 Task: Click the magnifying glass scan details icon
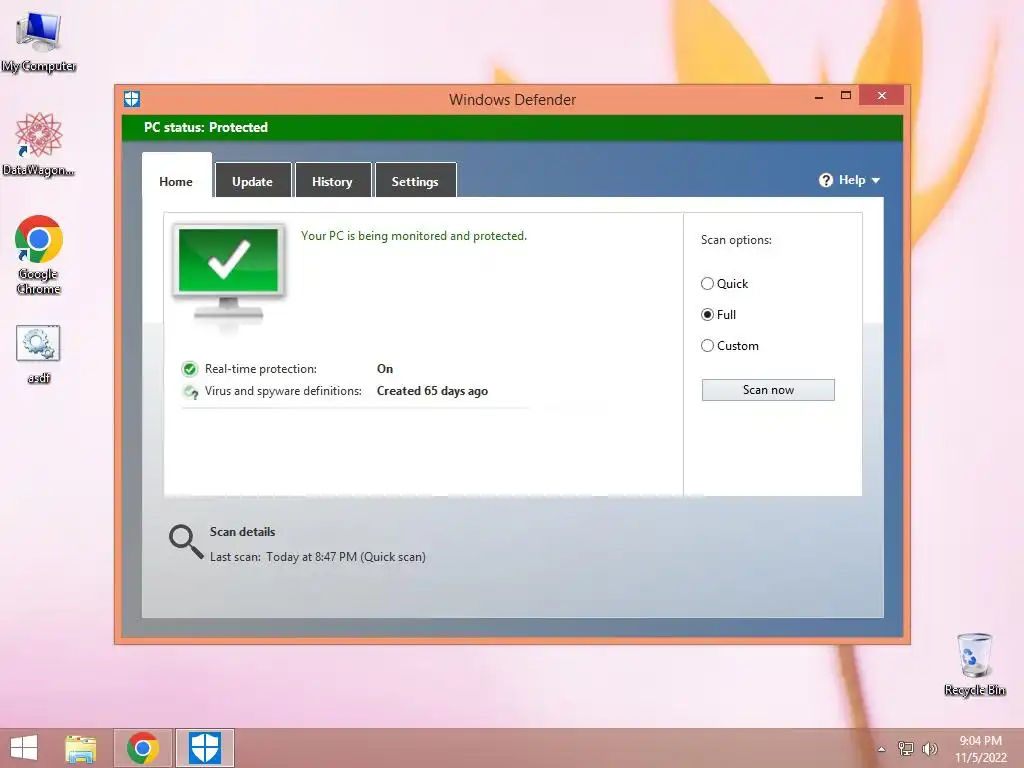click(186, 542)
